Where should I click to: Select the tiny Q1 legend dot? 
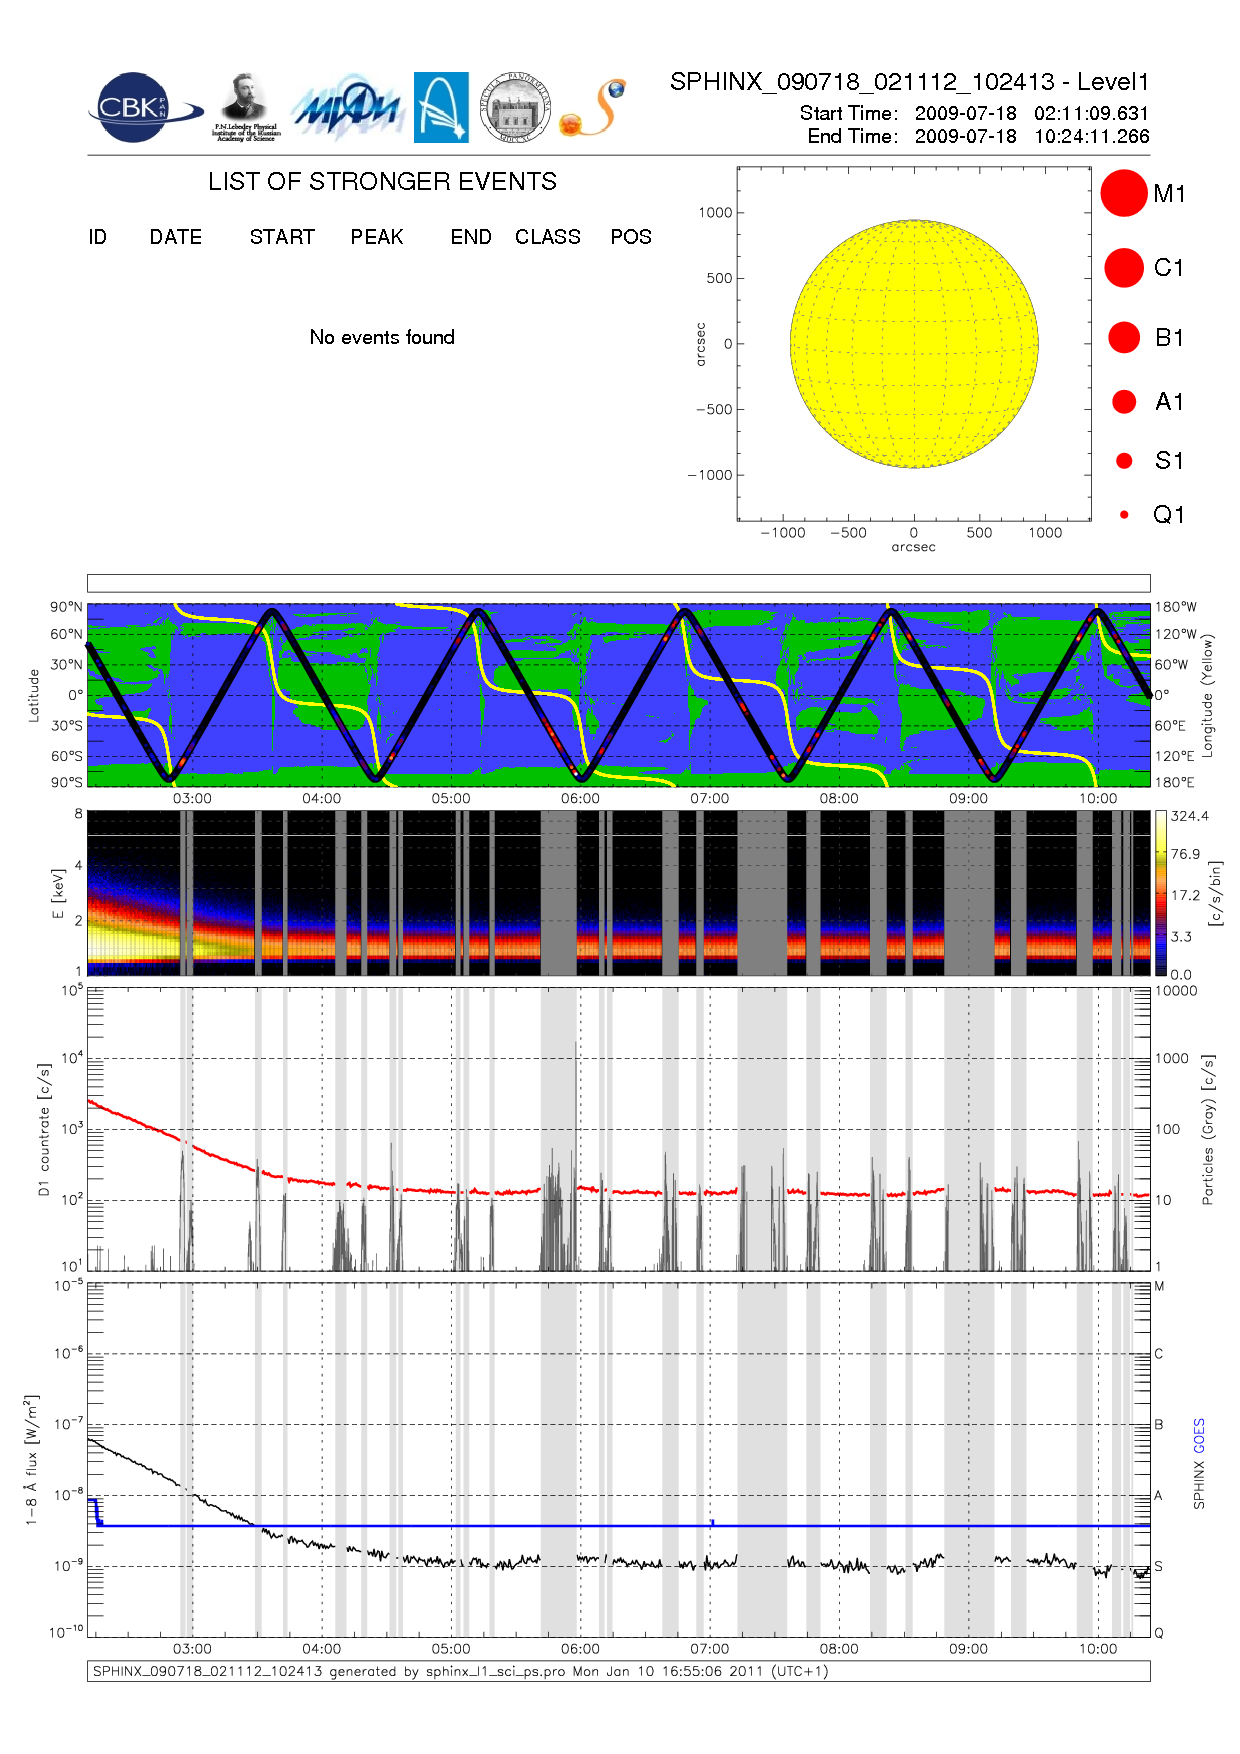point(1124,515)
